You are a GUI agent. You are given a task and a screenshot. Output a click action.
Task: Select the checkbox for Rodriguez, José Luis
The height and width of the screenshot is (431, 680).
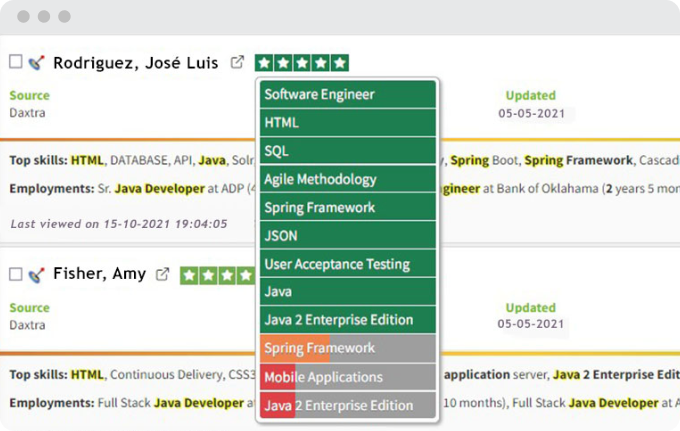(15, 62)
